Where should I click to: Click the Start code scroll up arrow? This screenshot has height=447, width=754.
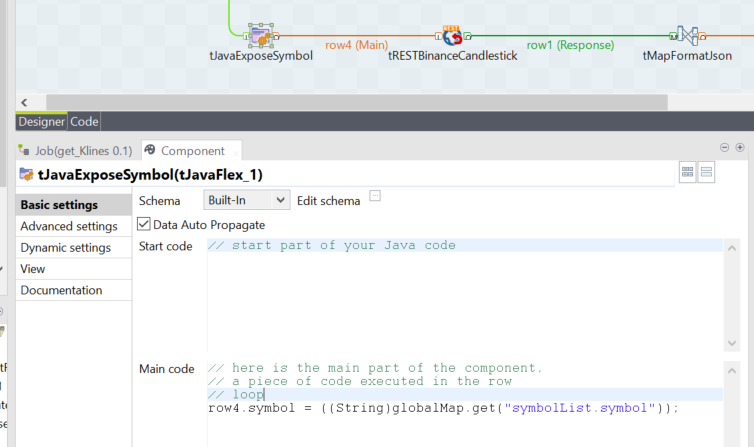click(x=732, y=248)
